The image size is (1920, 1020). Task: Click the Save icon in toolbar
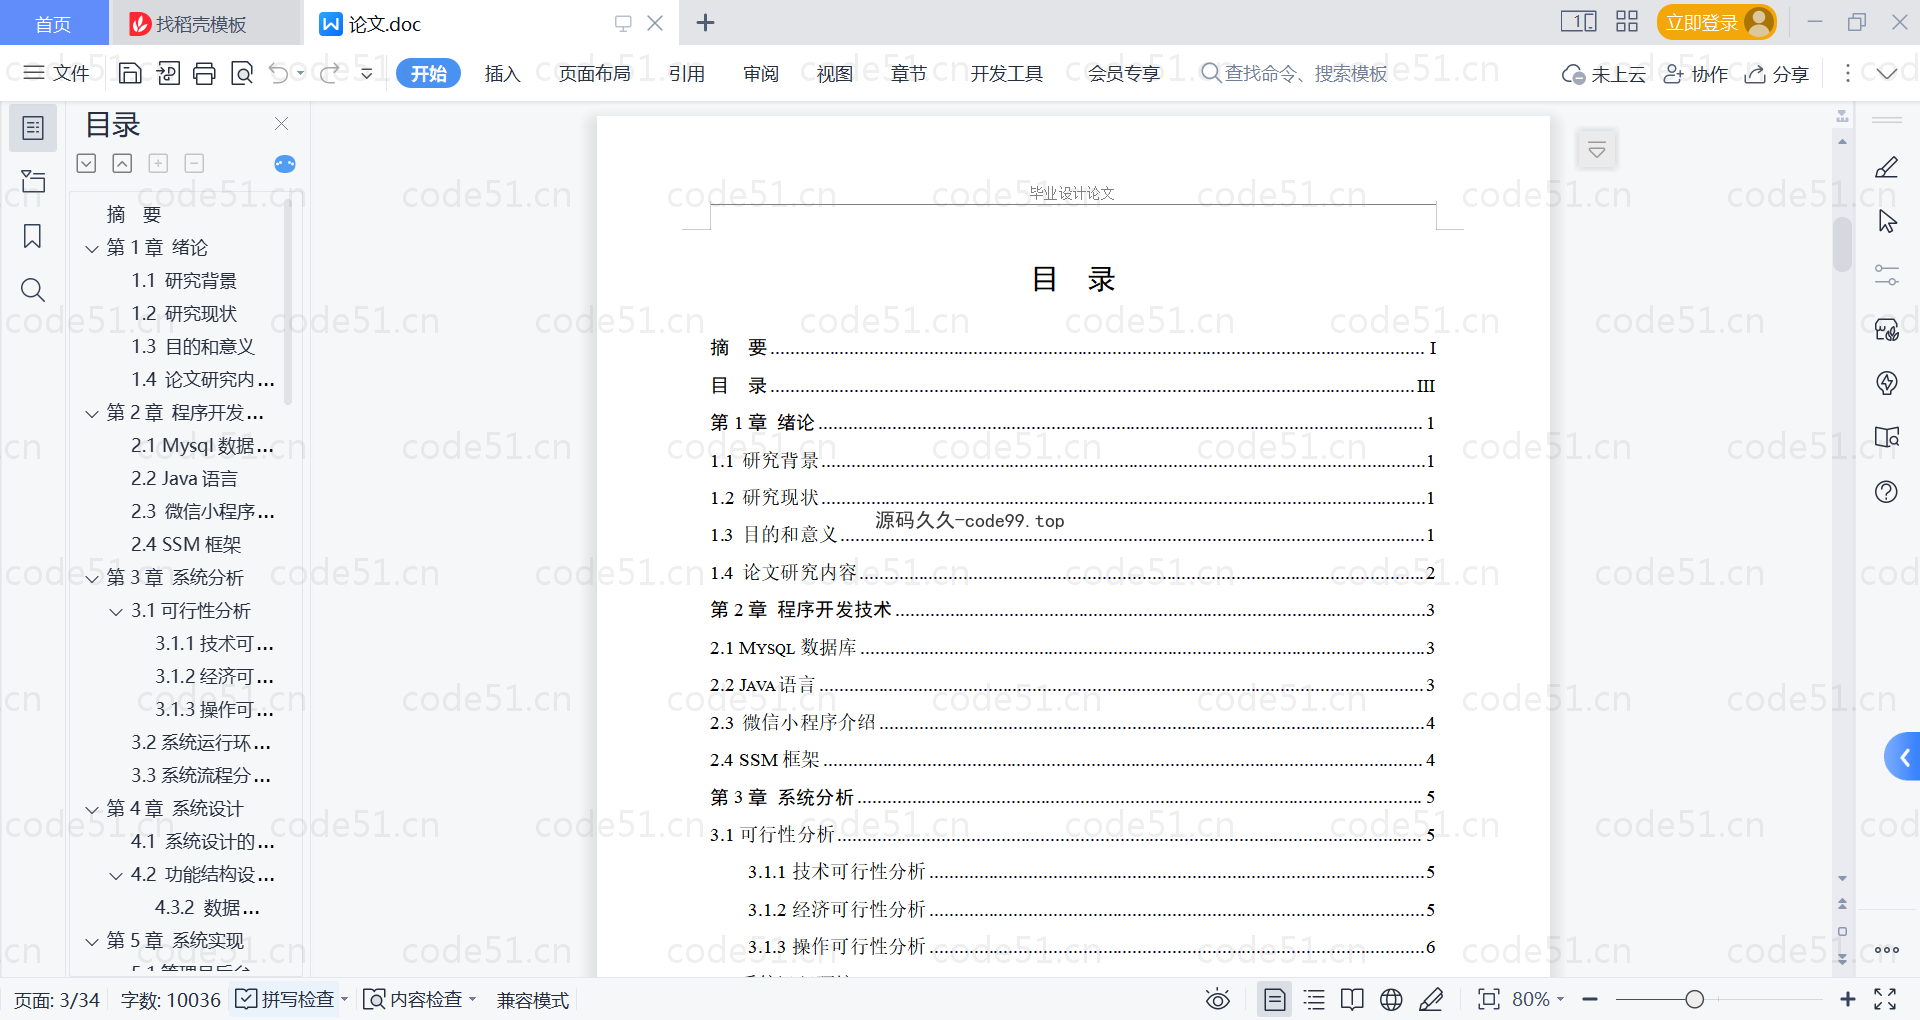click(130, 73)
